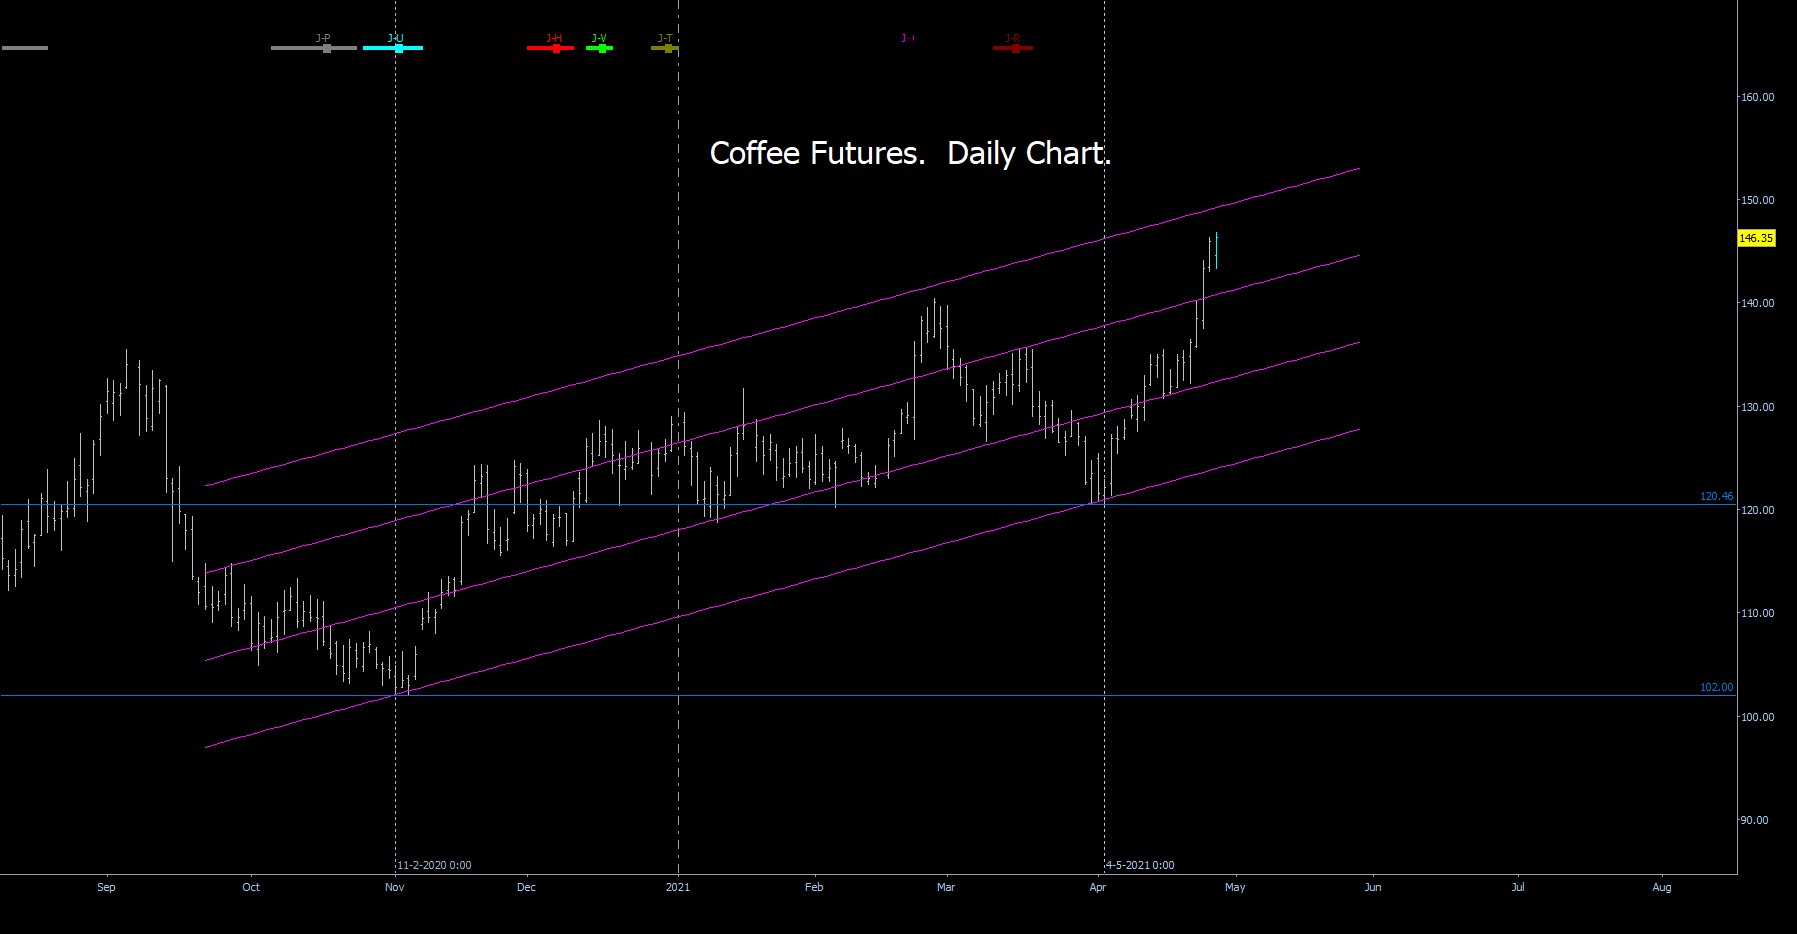Click the Jun label on time axis
This screenshot has height=934, width=1797.
click(1373, 887)
